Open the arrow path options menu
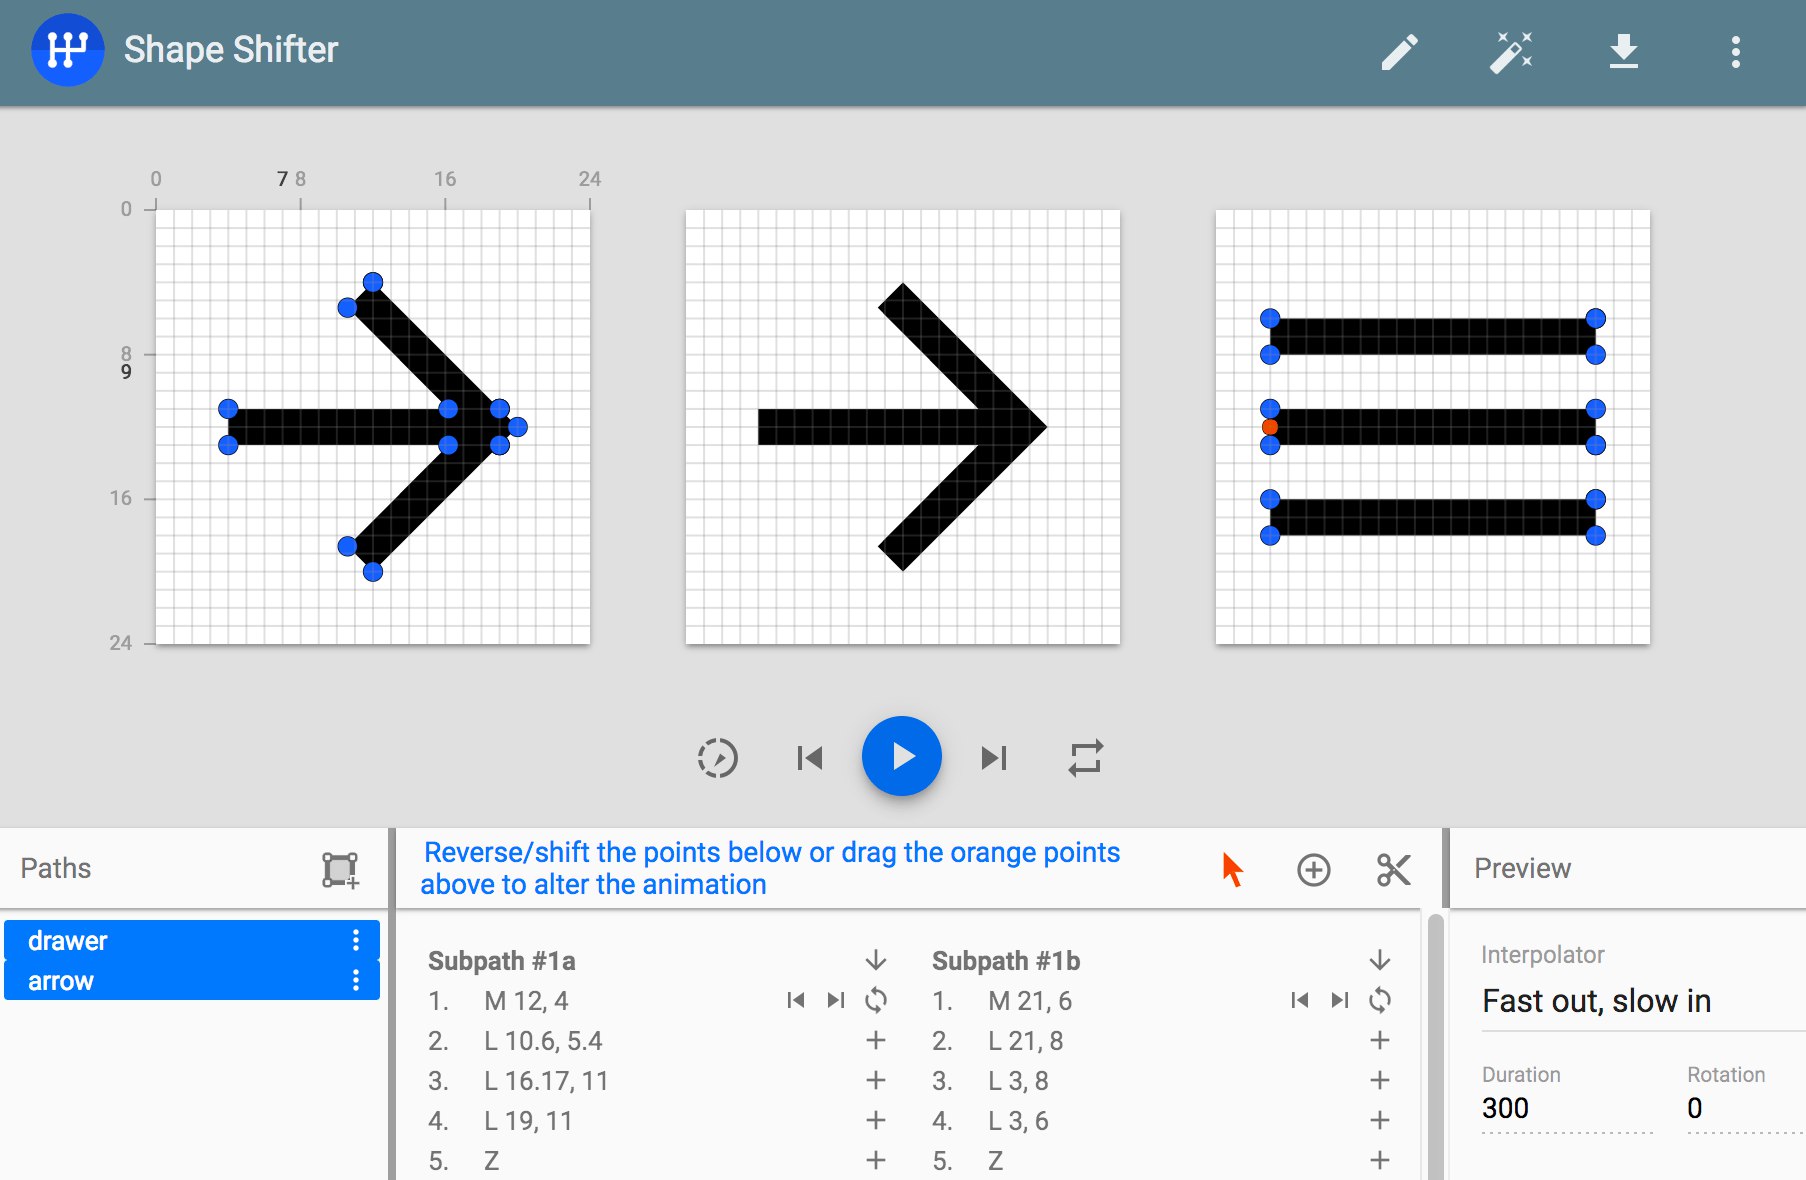 356,980
